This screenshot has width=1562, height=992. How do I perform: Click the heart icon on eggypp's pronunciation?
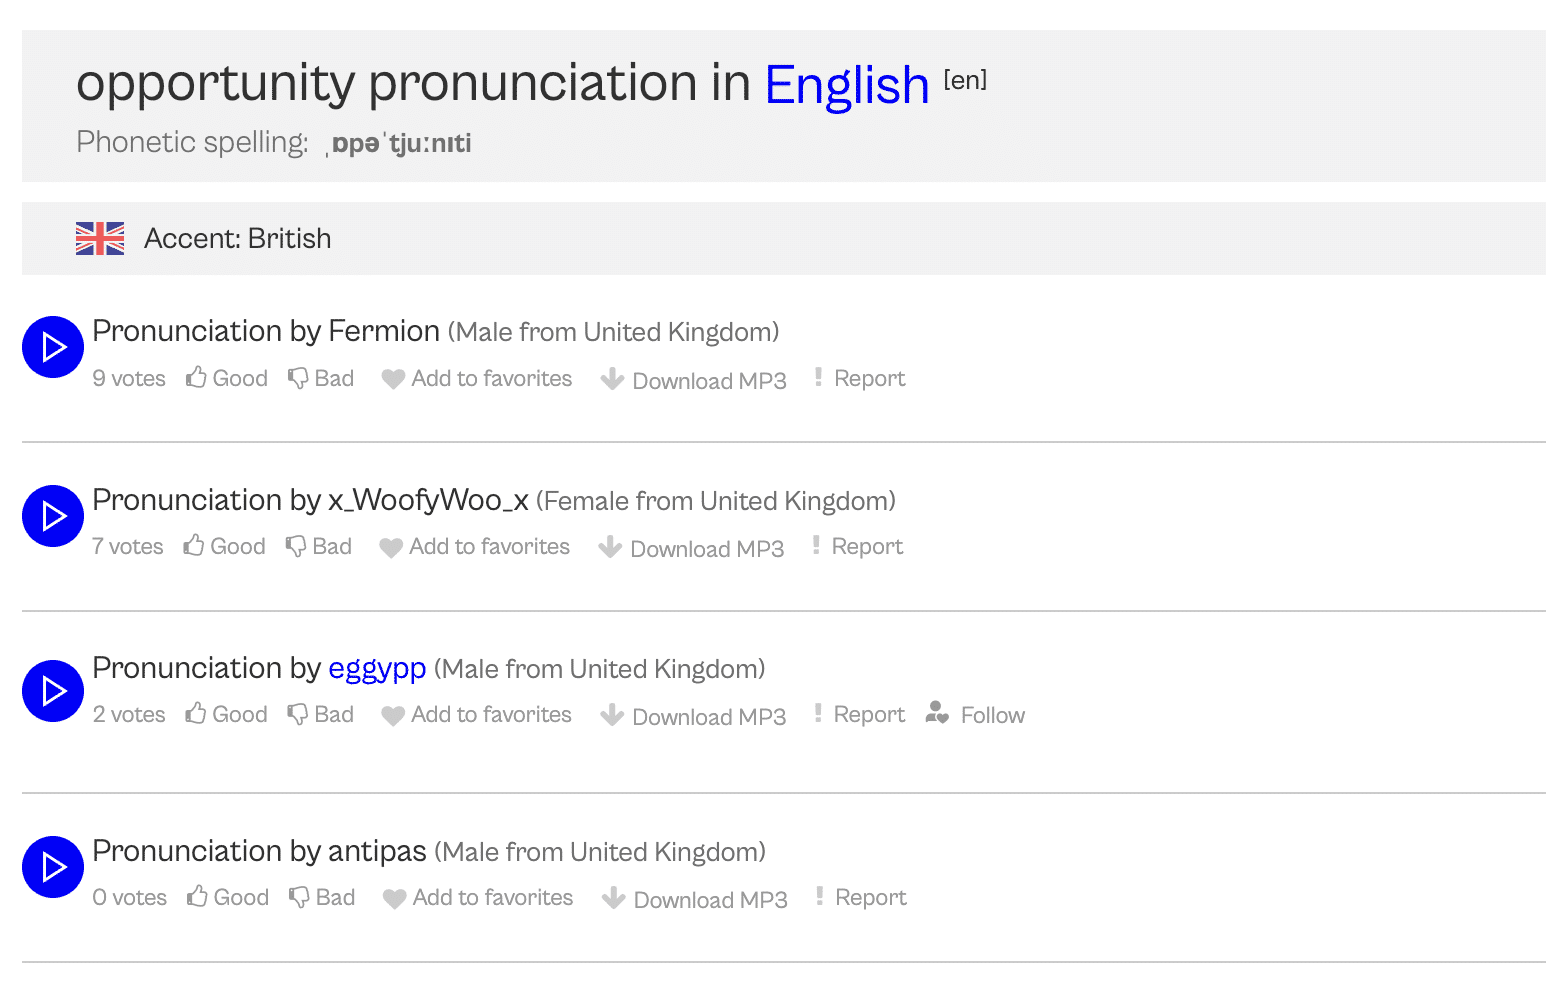pos(393,715)
